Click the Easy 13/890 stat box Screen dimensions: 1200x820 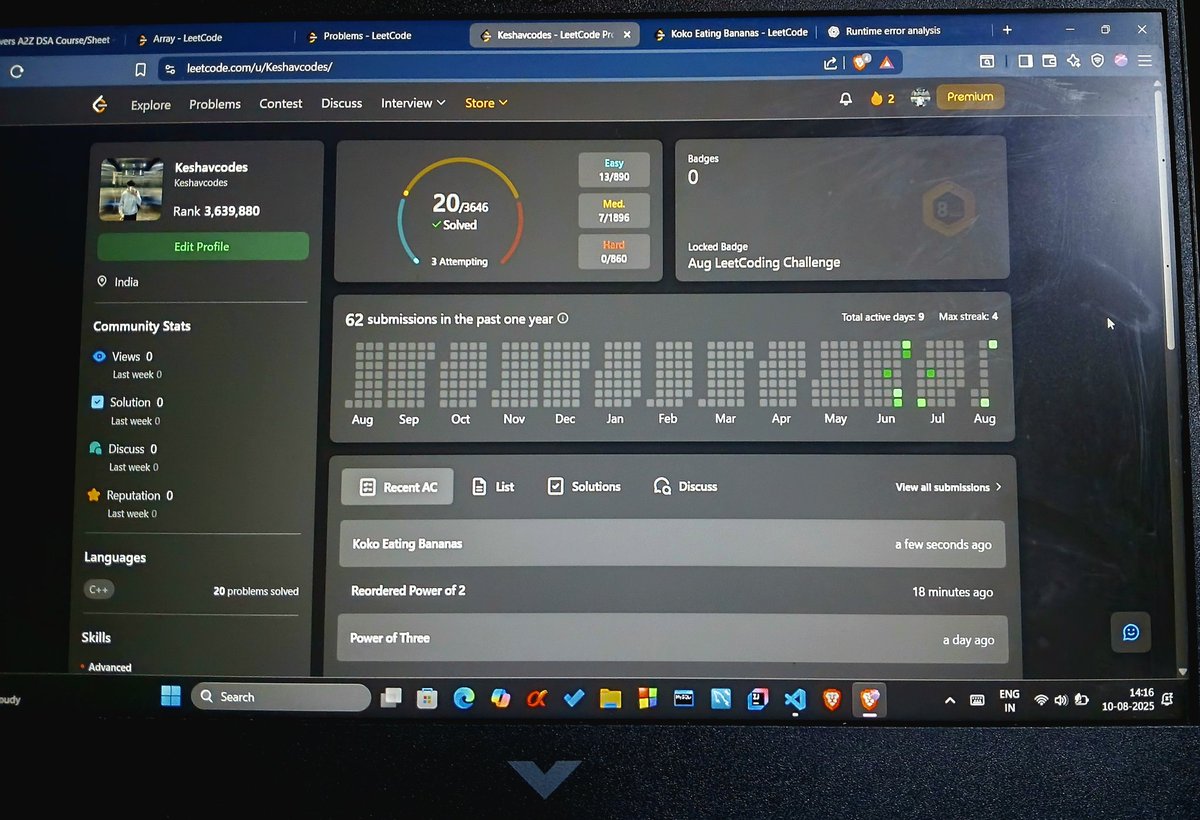(x=614, y=169)
